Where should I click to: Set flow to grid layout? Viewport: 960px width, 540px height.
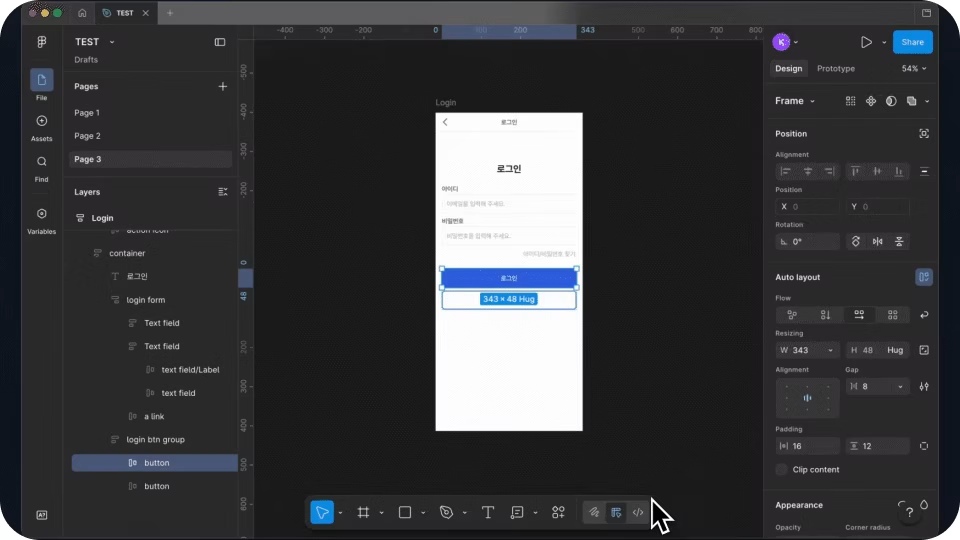(x=893, y=315)
